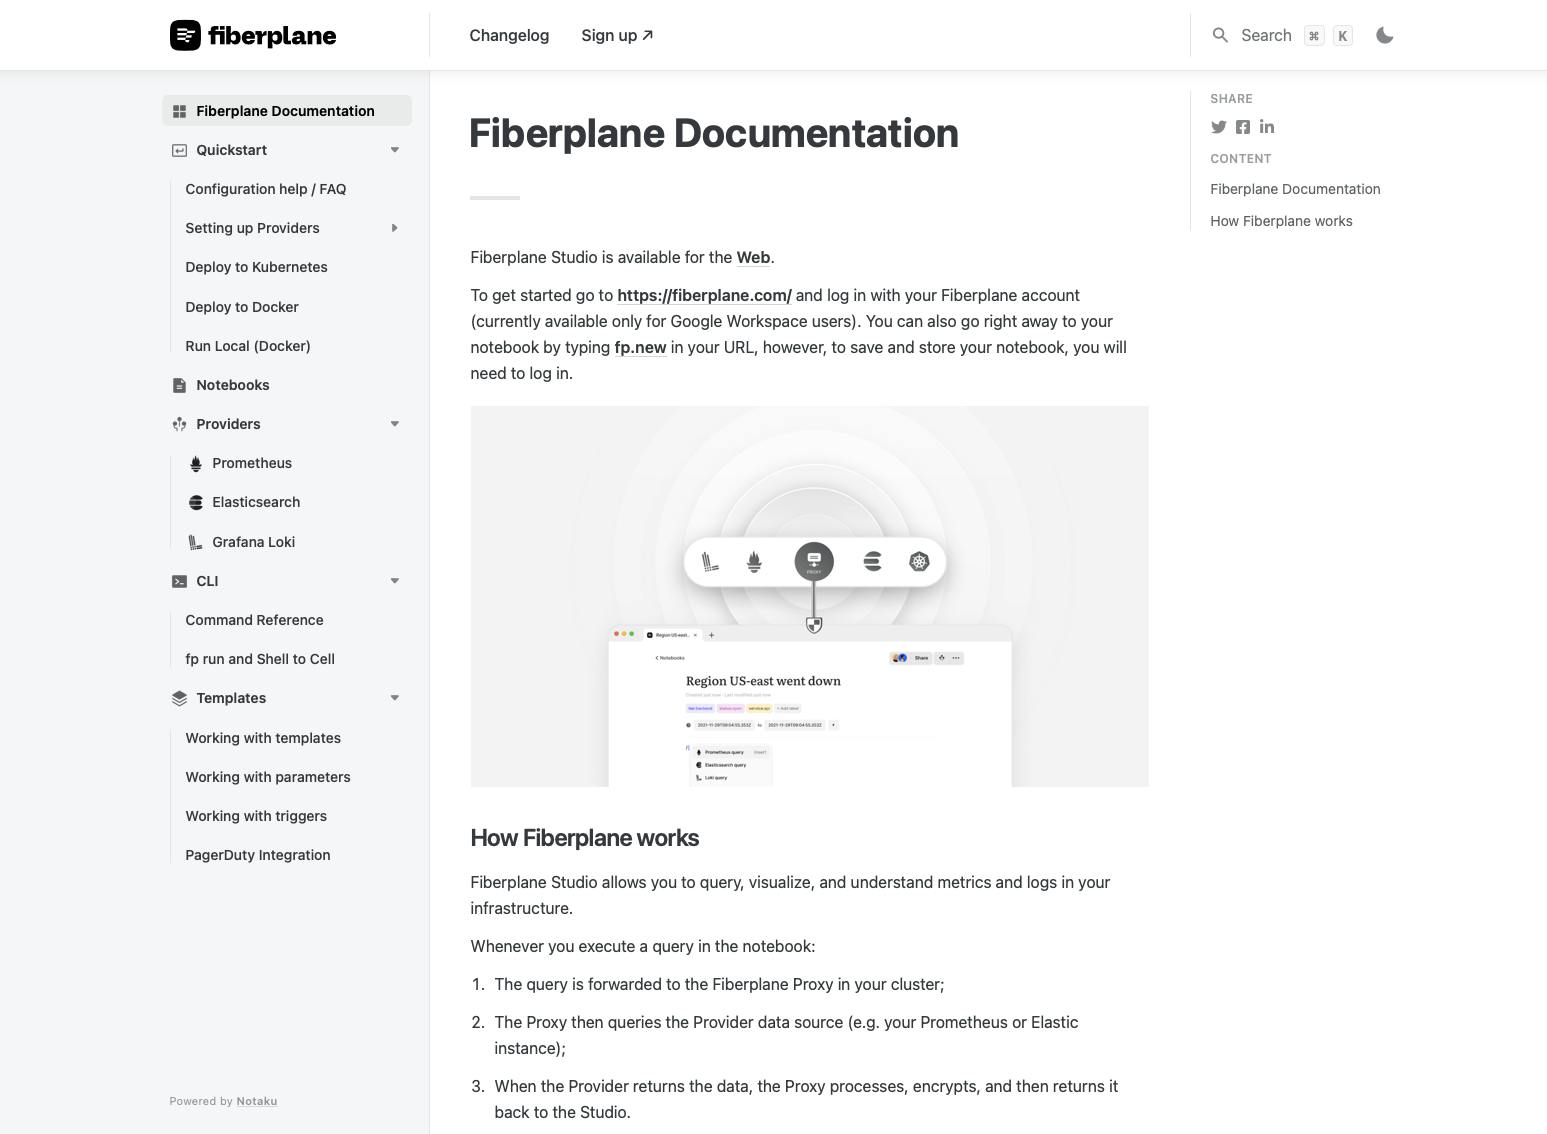Image resolution: width=1547 pixels, height=1134 pixels.
Task: Share page on Twitter
Action: click(x=1218, y=127)
